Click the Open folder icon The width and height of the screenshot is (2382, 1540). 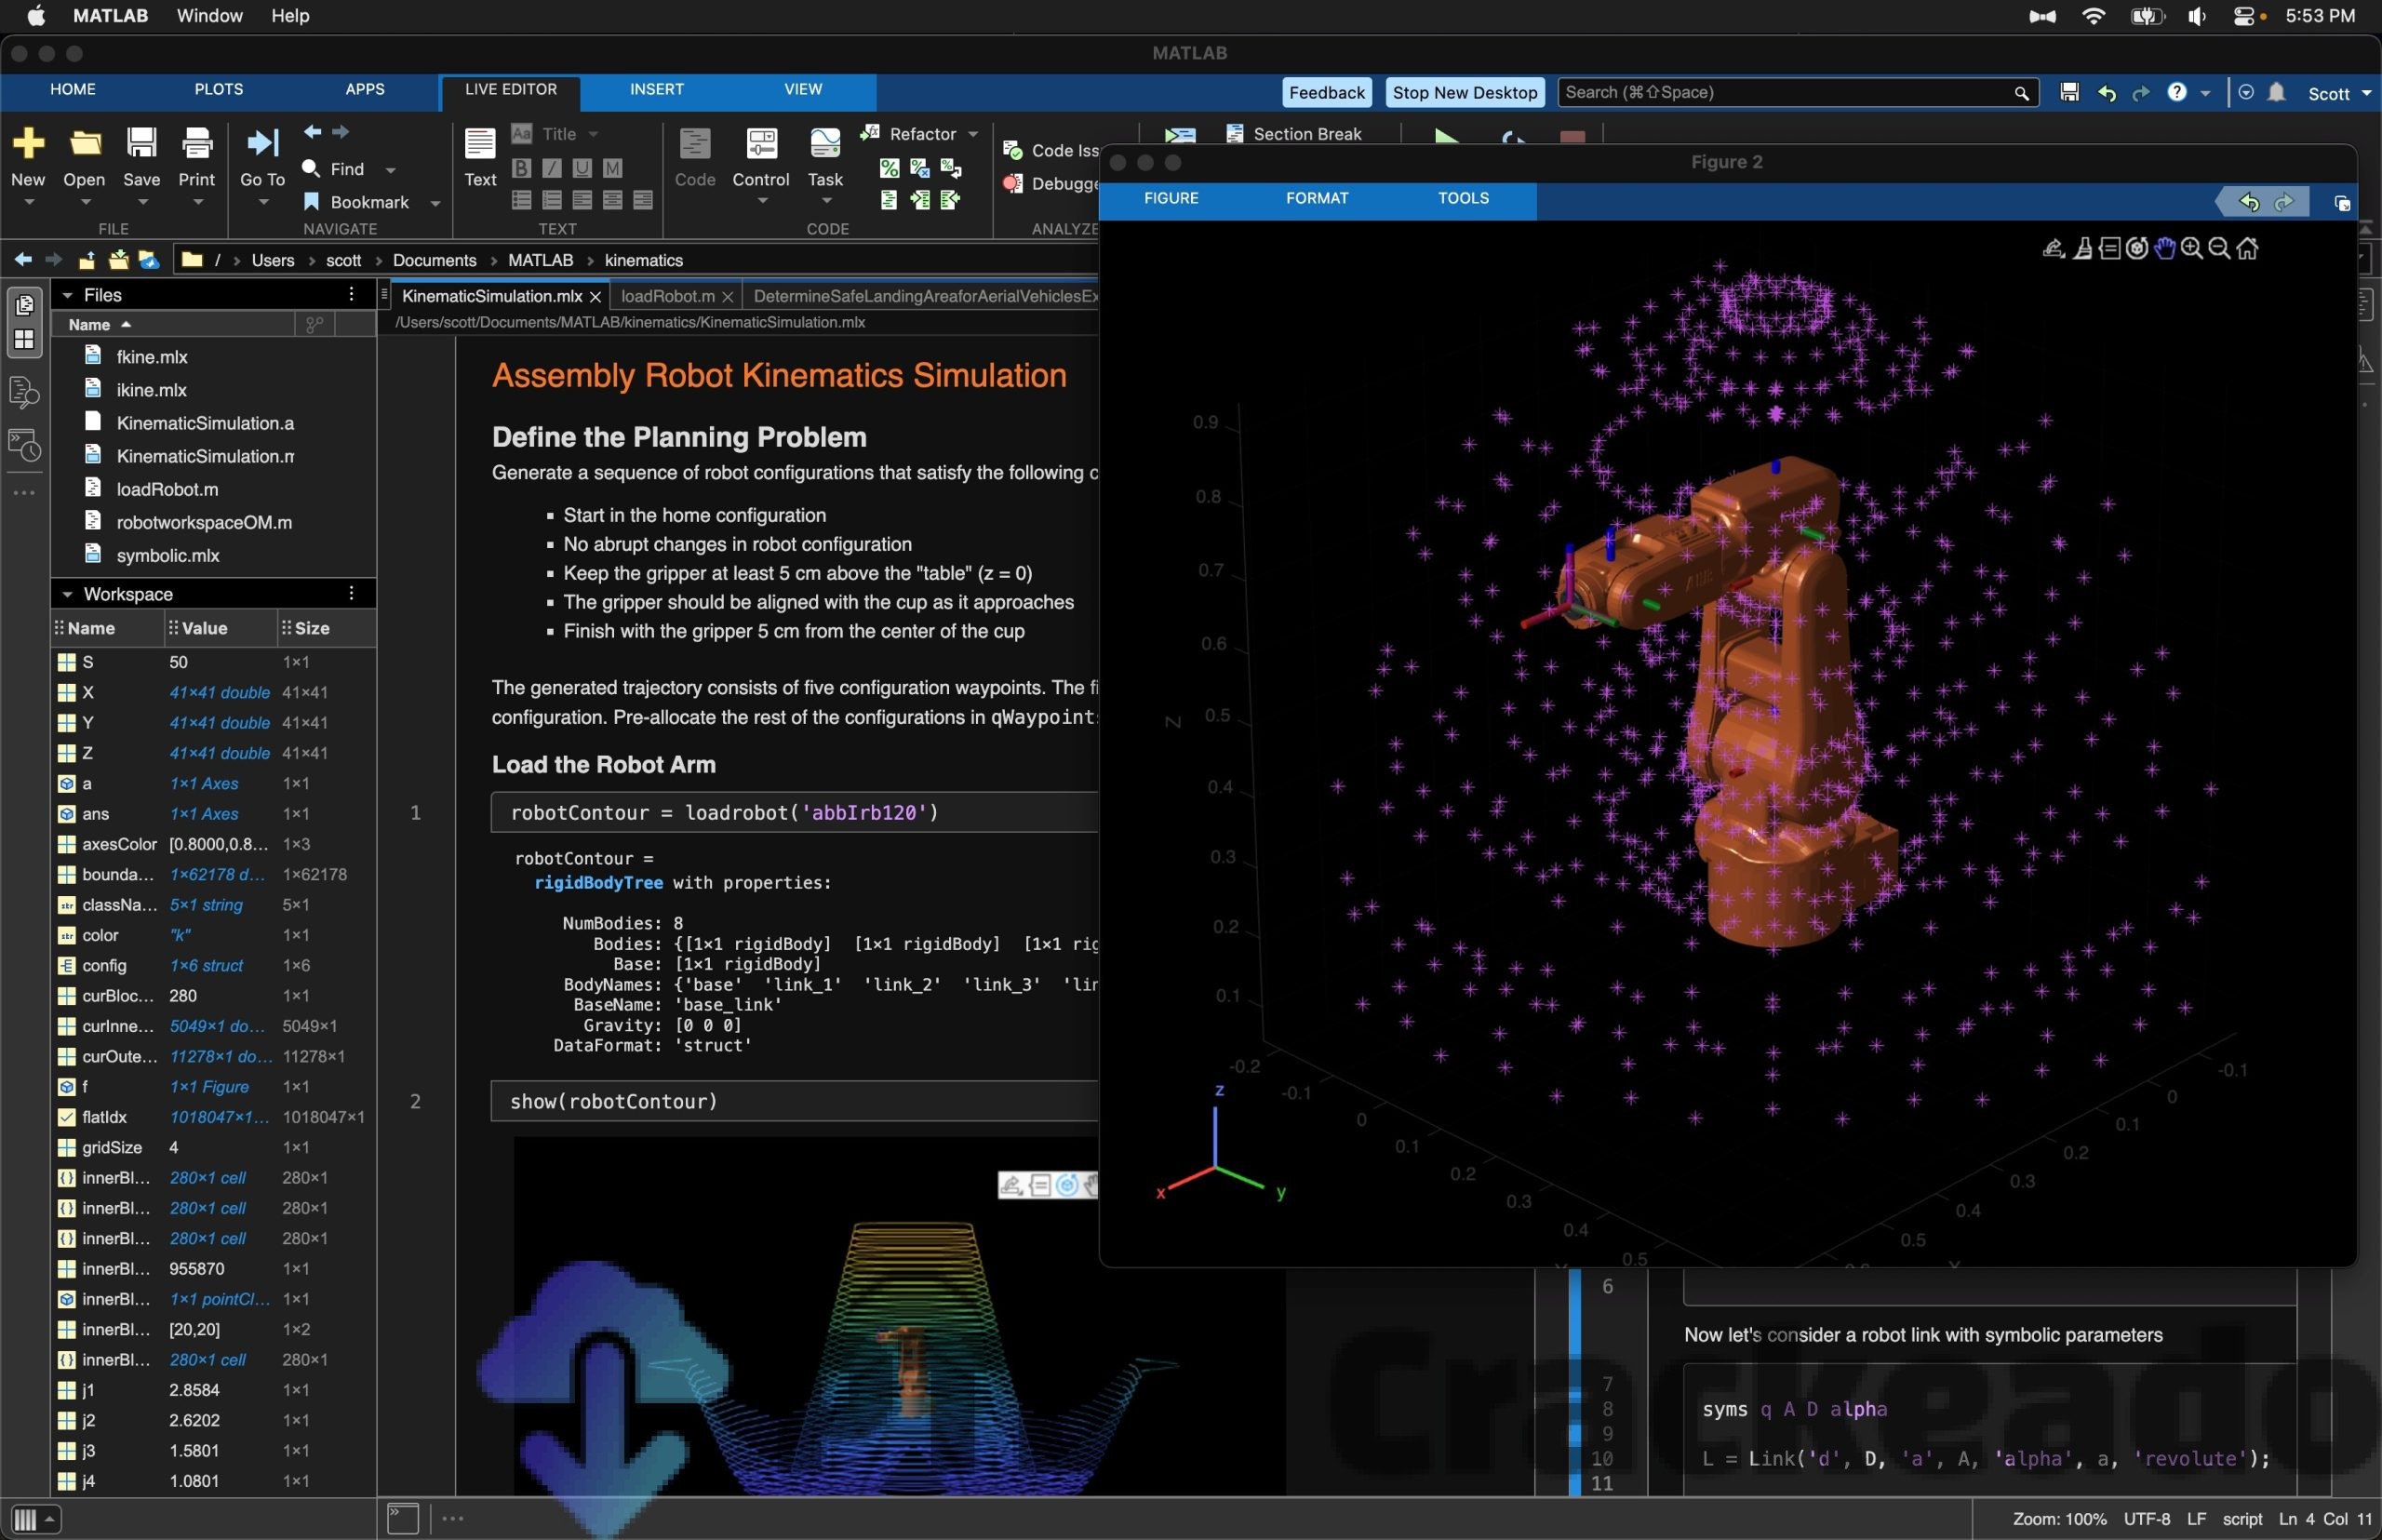85,143
